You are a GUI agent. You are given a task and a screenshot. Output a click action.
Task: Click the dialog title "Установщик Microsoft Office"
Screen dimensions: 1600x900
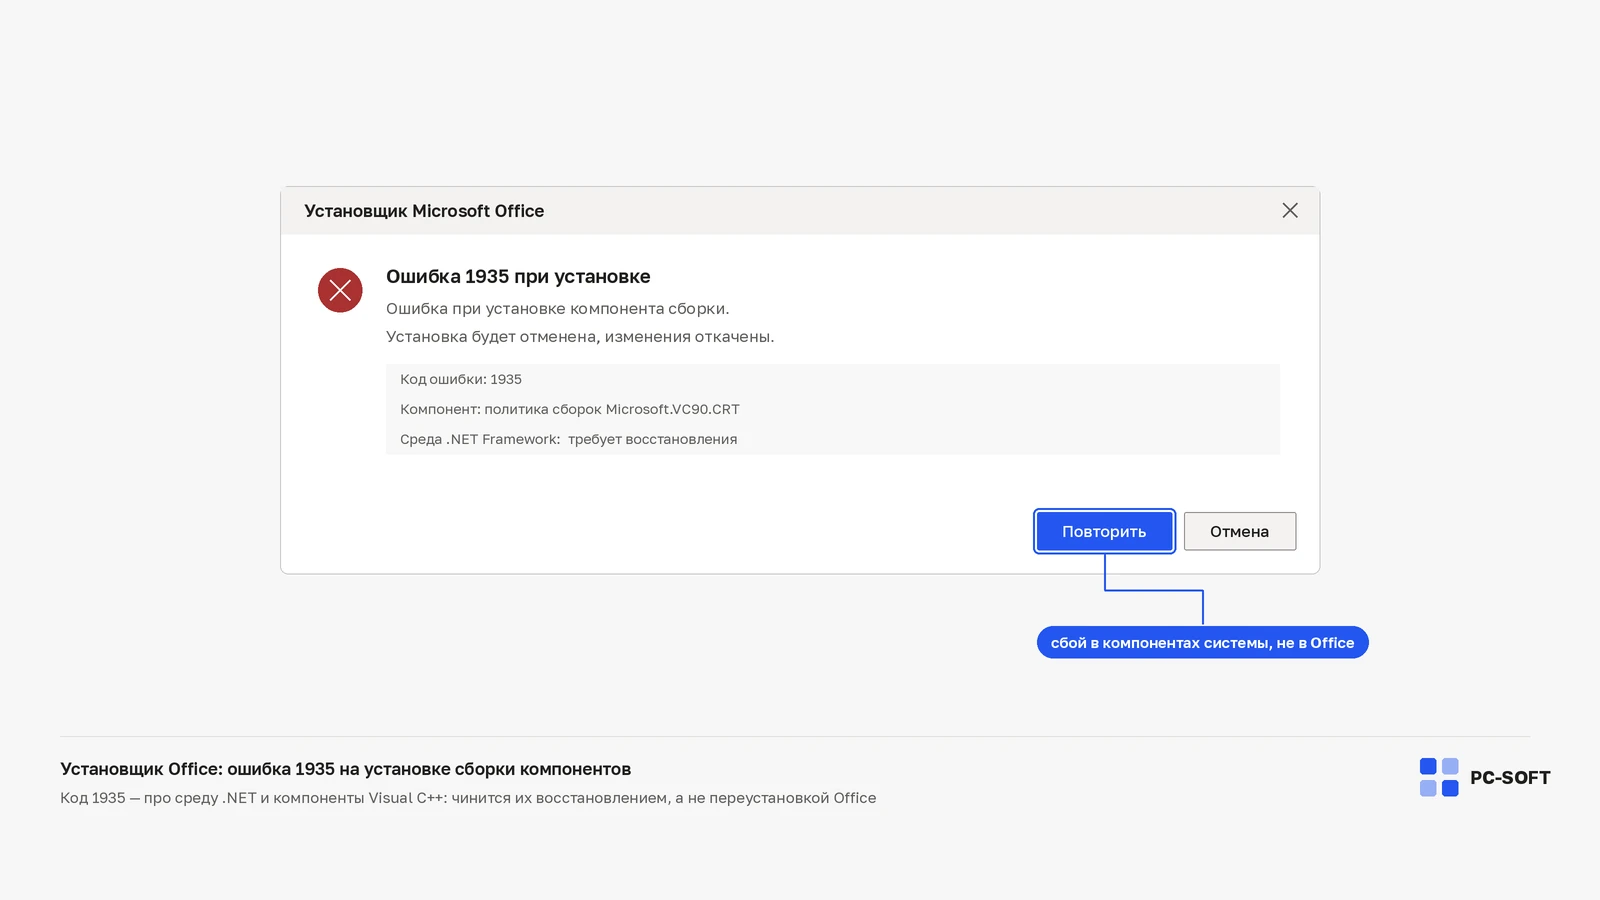pyautogui.click(x=424, y=211)
